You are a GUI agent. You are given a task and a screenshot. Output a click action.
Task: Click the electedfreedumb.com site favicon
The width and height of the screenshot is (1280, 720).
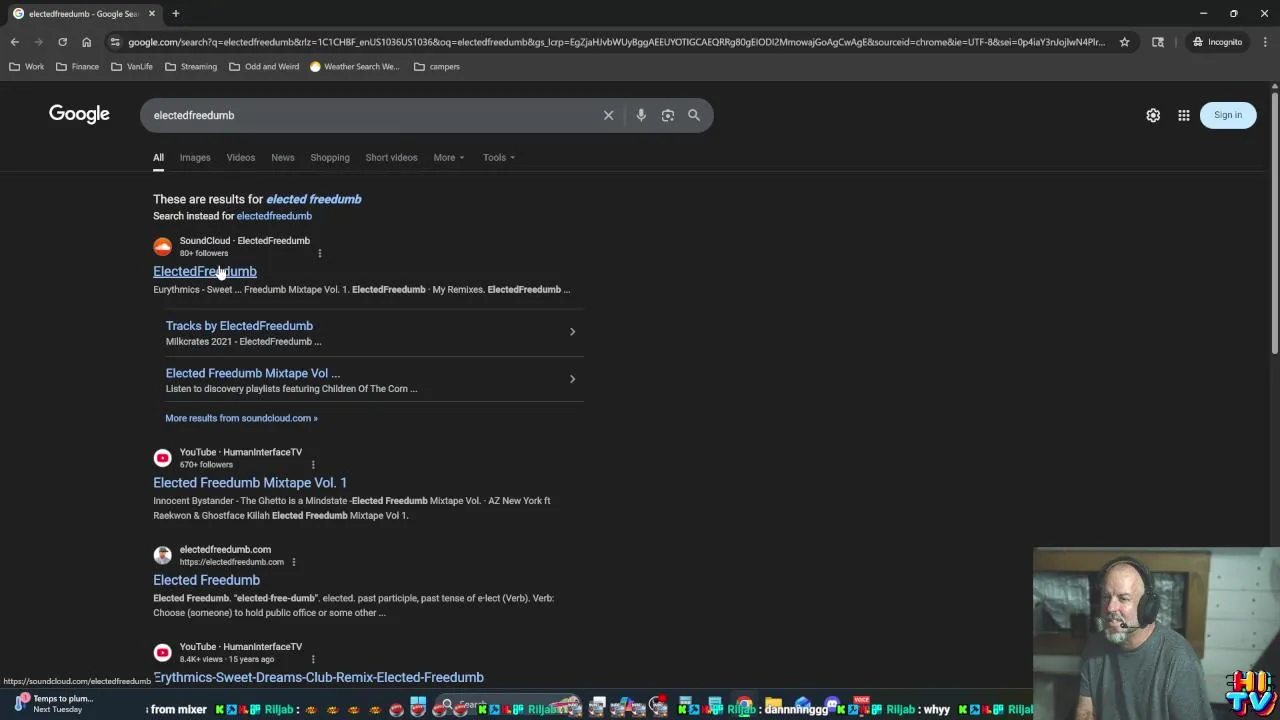click(162, 555)
